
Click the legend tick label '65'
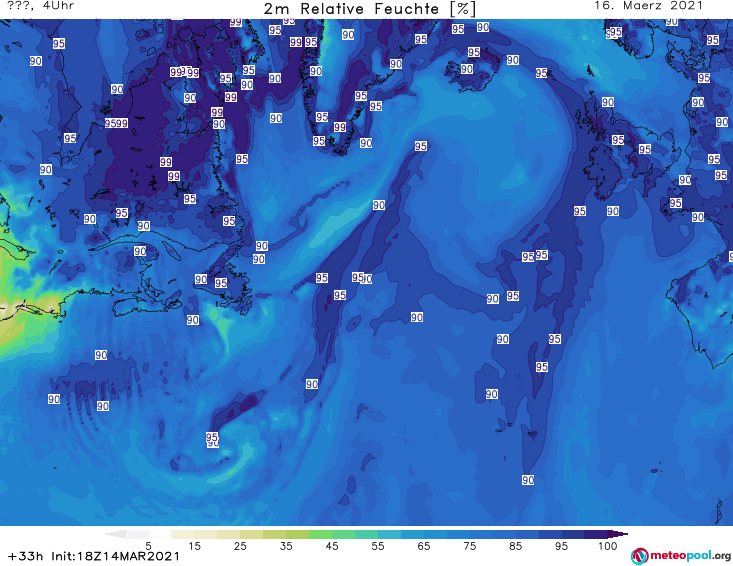click(x=423, y=546)
